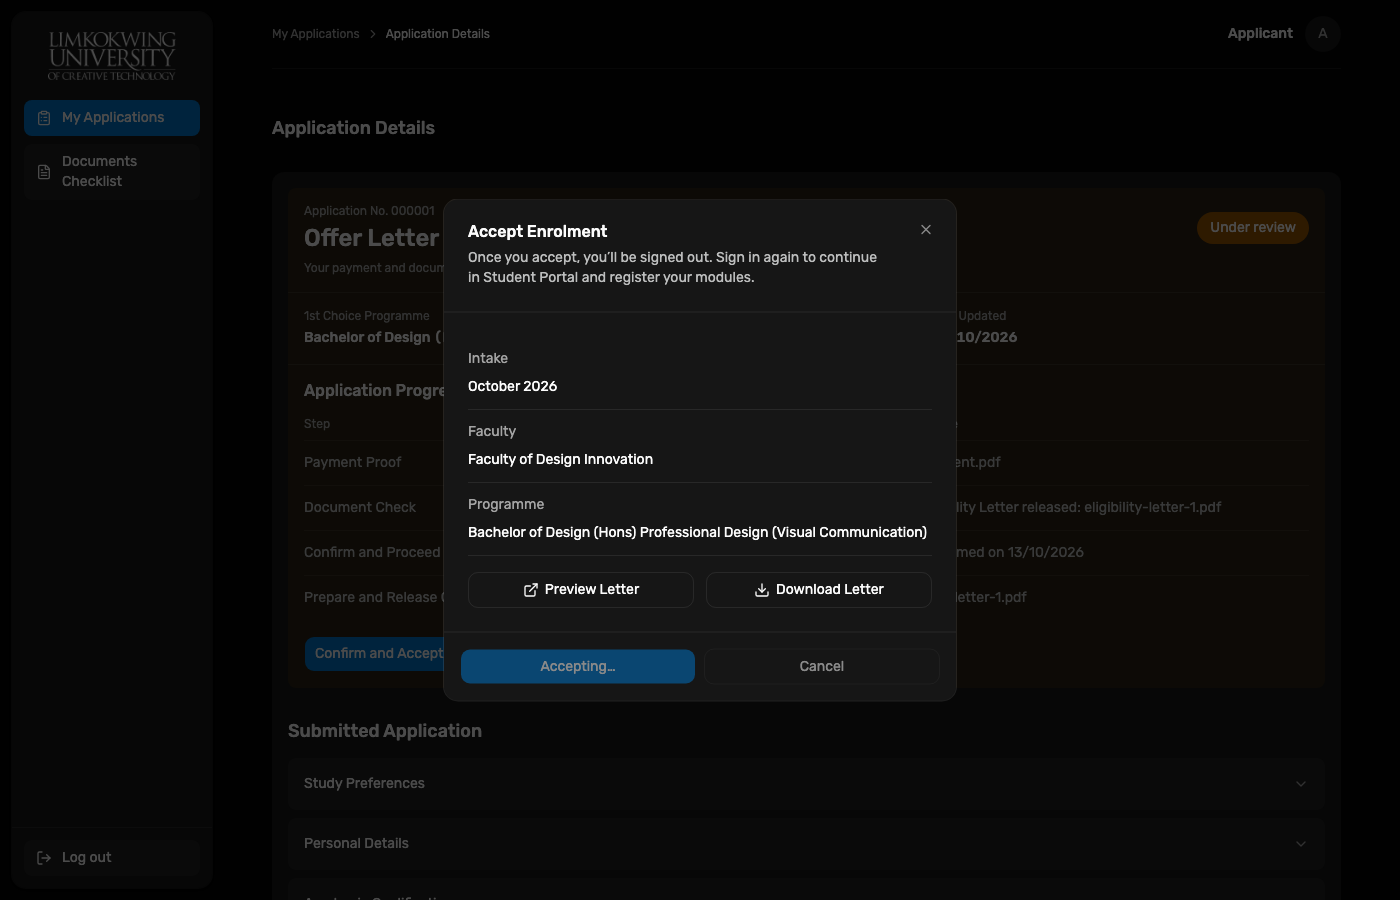Screen dimensions: 1400x900
Task: Click the Under review status badge
Action: [1253, 228]
